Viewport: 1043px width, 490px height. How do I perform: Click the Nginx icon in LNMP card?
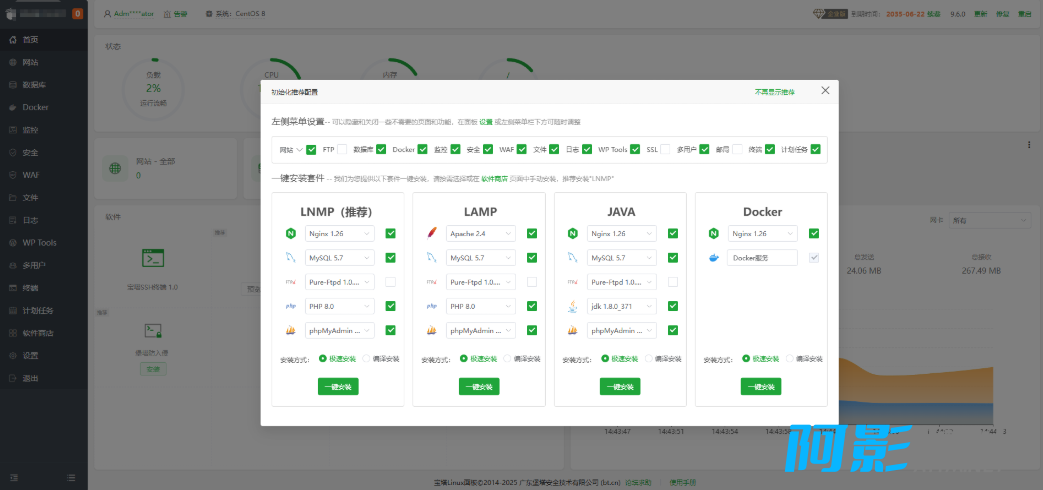[291, 233]
